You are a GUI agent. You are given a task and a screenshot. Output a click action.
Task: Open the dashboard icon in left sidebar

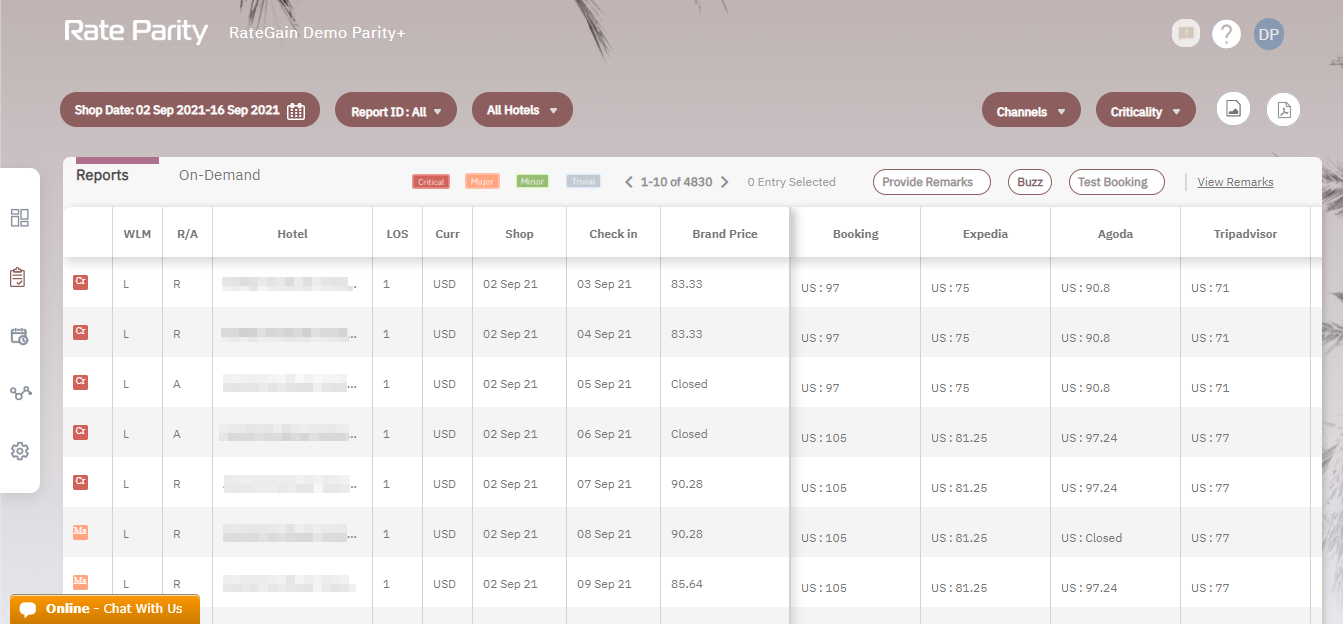click(x=20, y=218)
